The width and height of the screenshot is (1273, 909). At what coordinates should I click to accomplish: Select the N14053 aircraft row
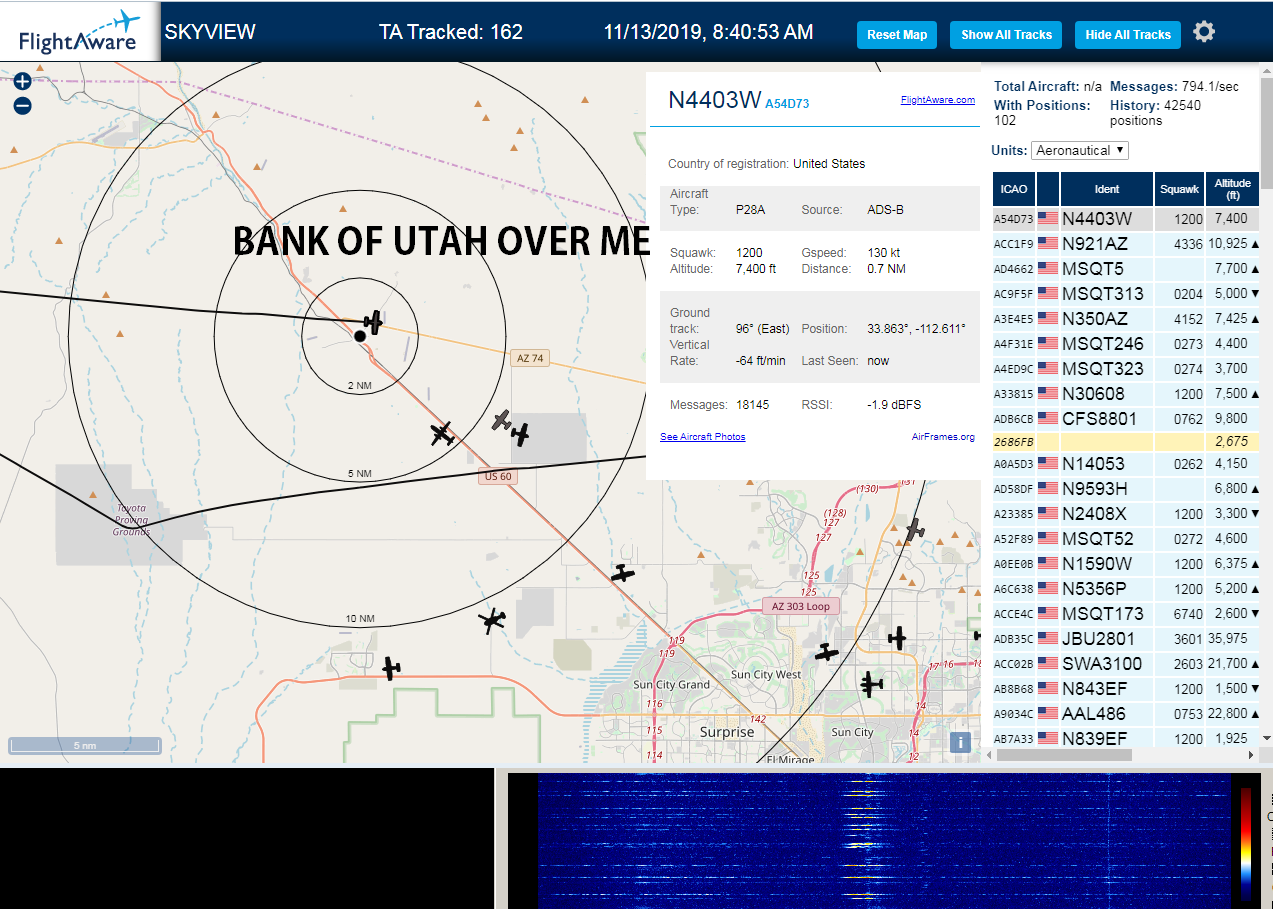(x=1126, y=464)
